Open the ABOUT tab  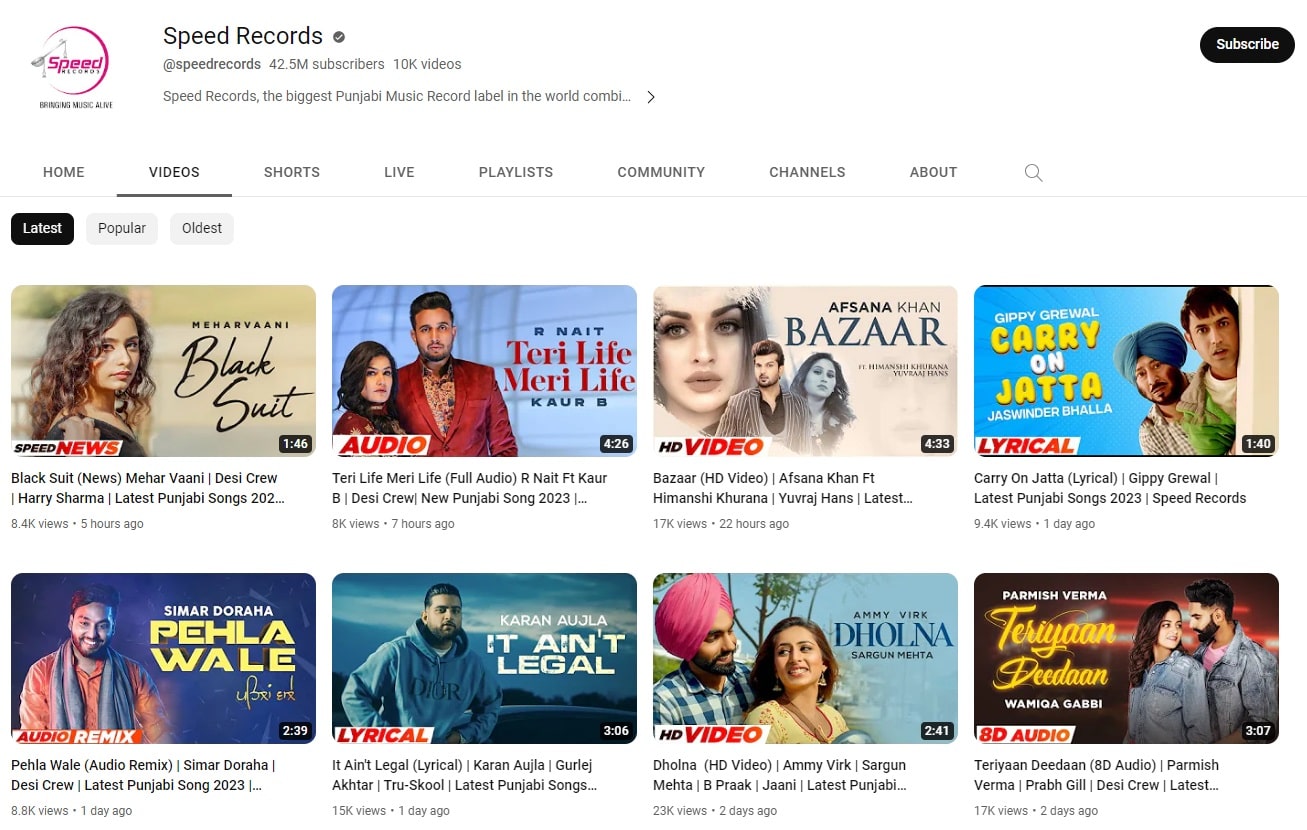click(x=933, y=172)
